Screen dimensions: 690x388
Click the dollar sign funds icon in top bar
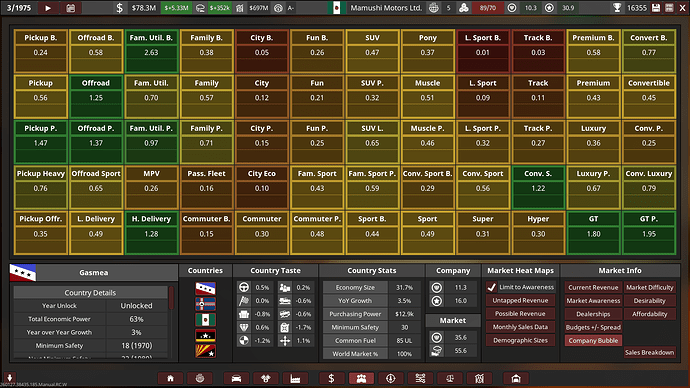coord(120,8)
